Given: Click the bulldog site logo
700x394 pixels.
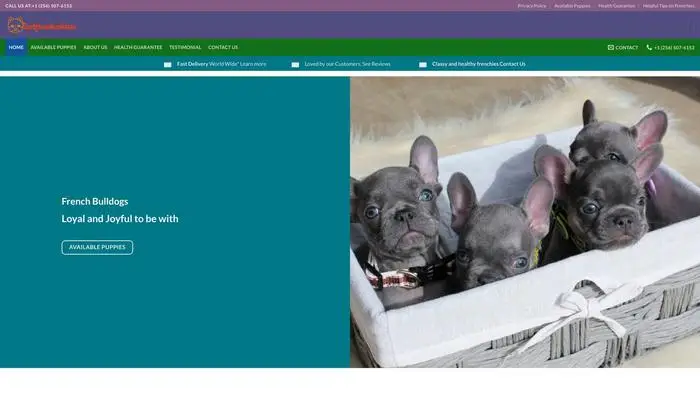Looking at the screenshot, I should point(42,25).
